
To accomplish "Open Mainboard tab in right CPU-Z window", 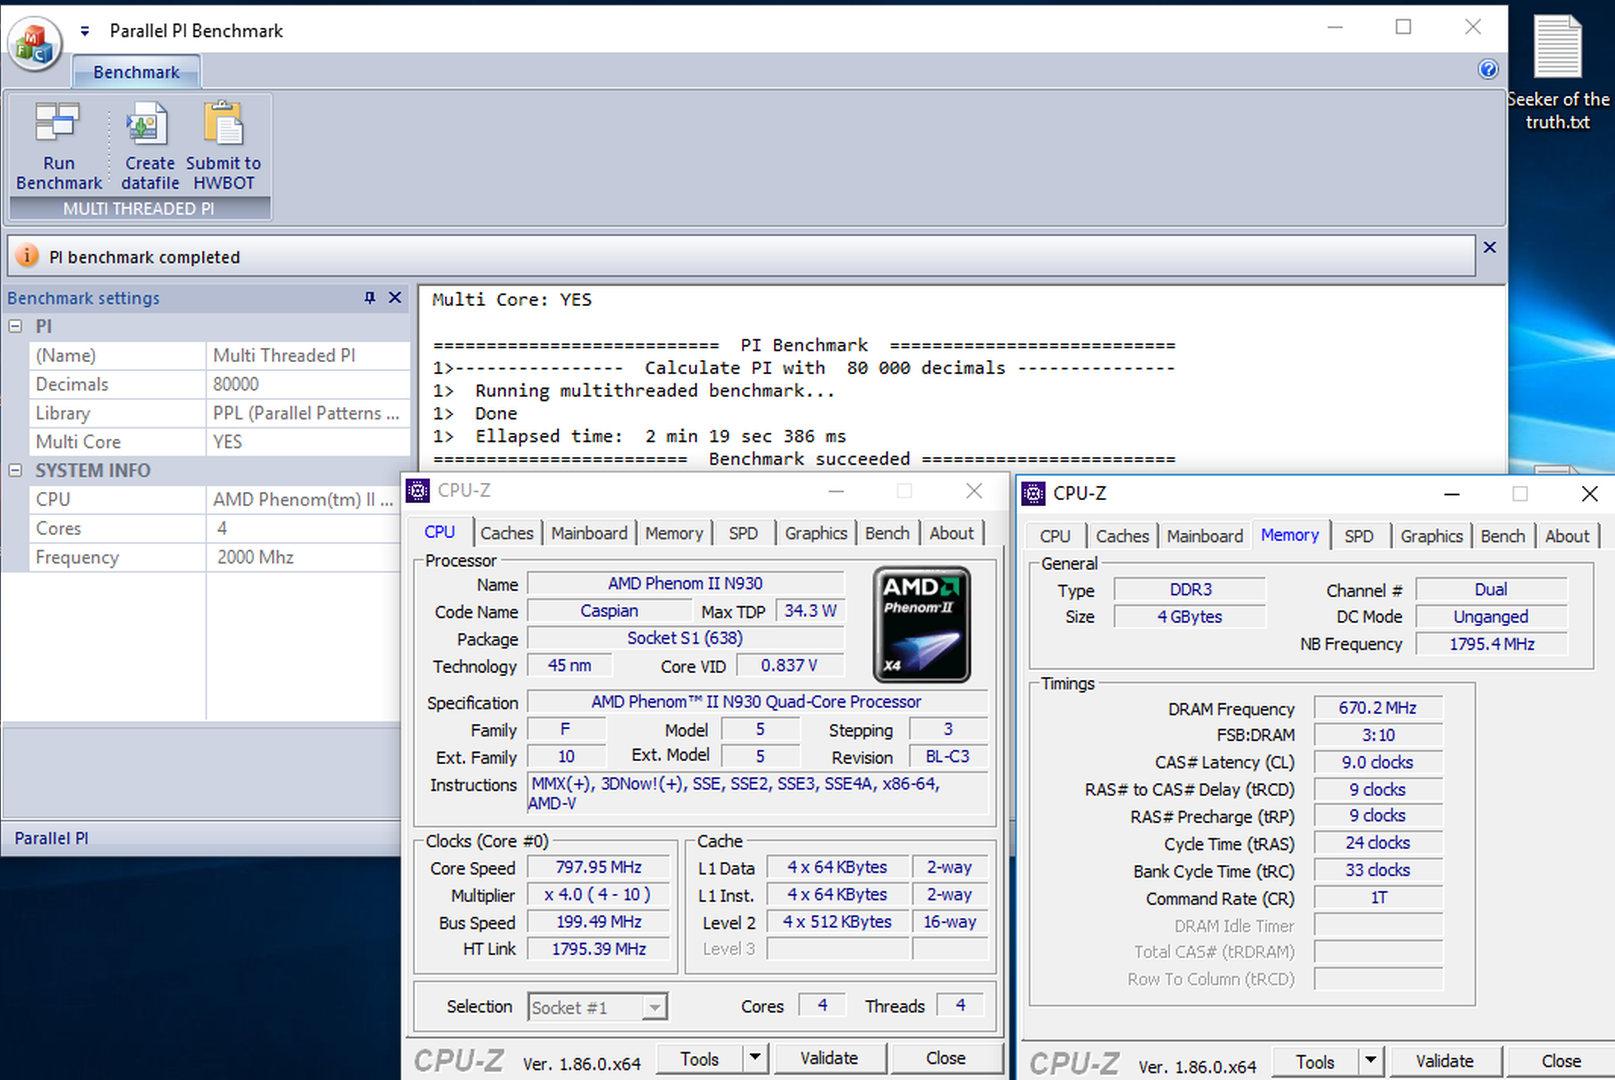I will 1205,536.
